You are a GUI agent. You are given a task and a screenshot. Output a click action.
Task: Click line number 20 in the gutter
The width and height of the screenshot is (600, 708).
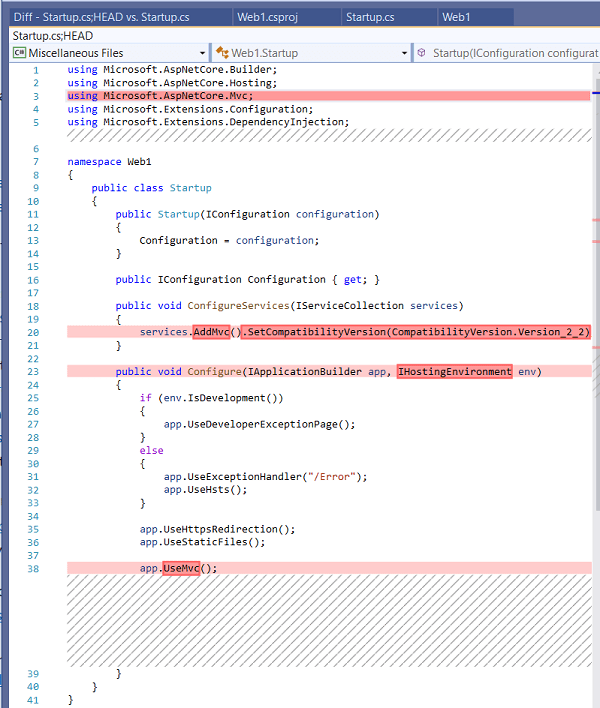tap(33, 333)
